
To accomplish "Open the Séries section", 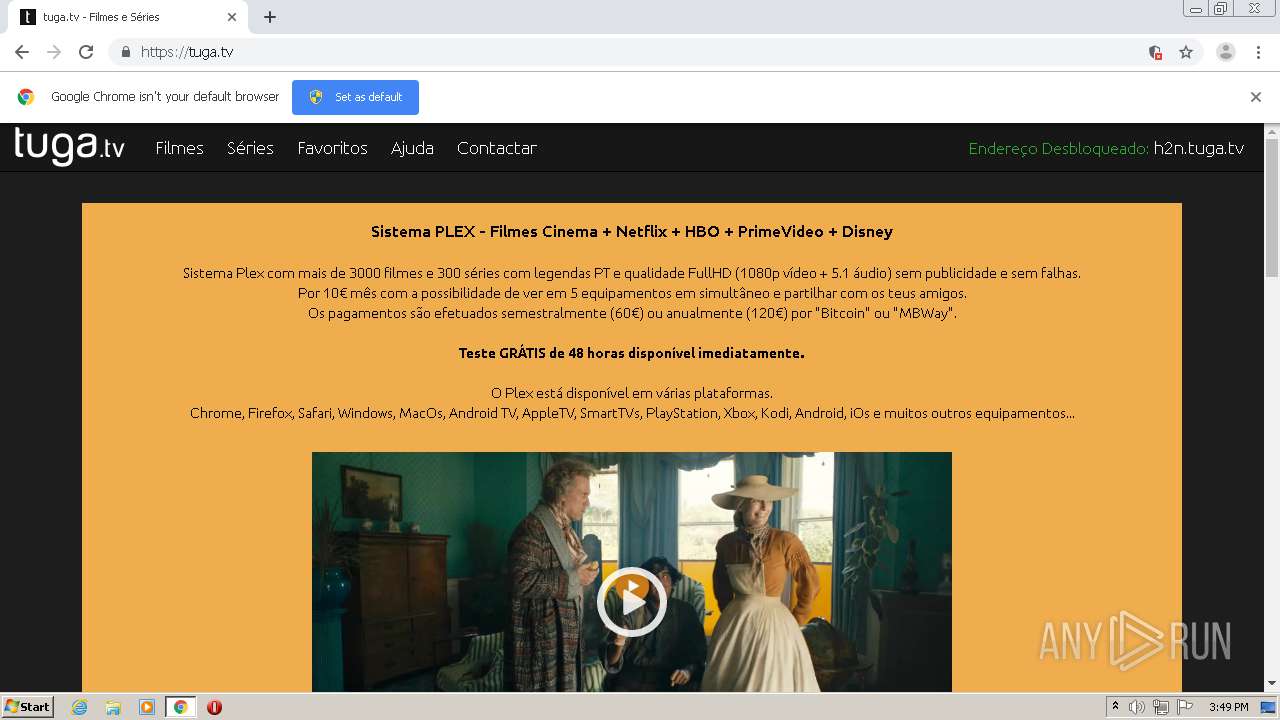I will click(250, 148).
